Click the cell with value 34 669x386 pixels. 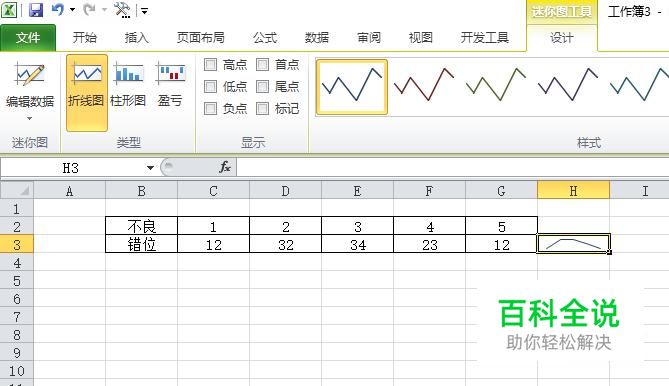tap(358, 244)
